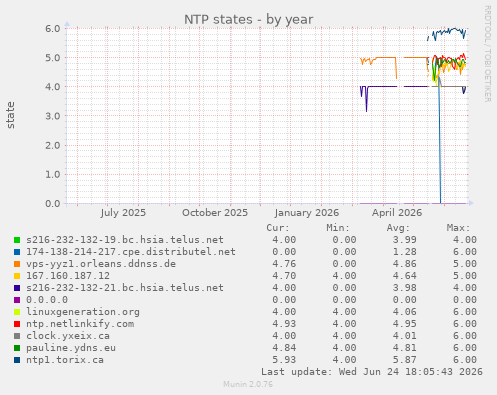Click the red swatch for ntp.netlinkify.com
This screenshot has height=395, width=497.
[17, 324]
